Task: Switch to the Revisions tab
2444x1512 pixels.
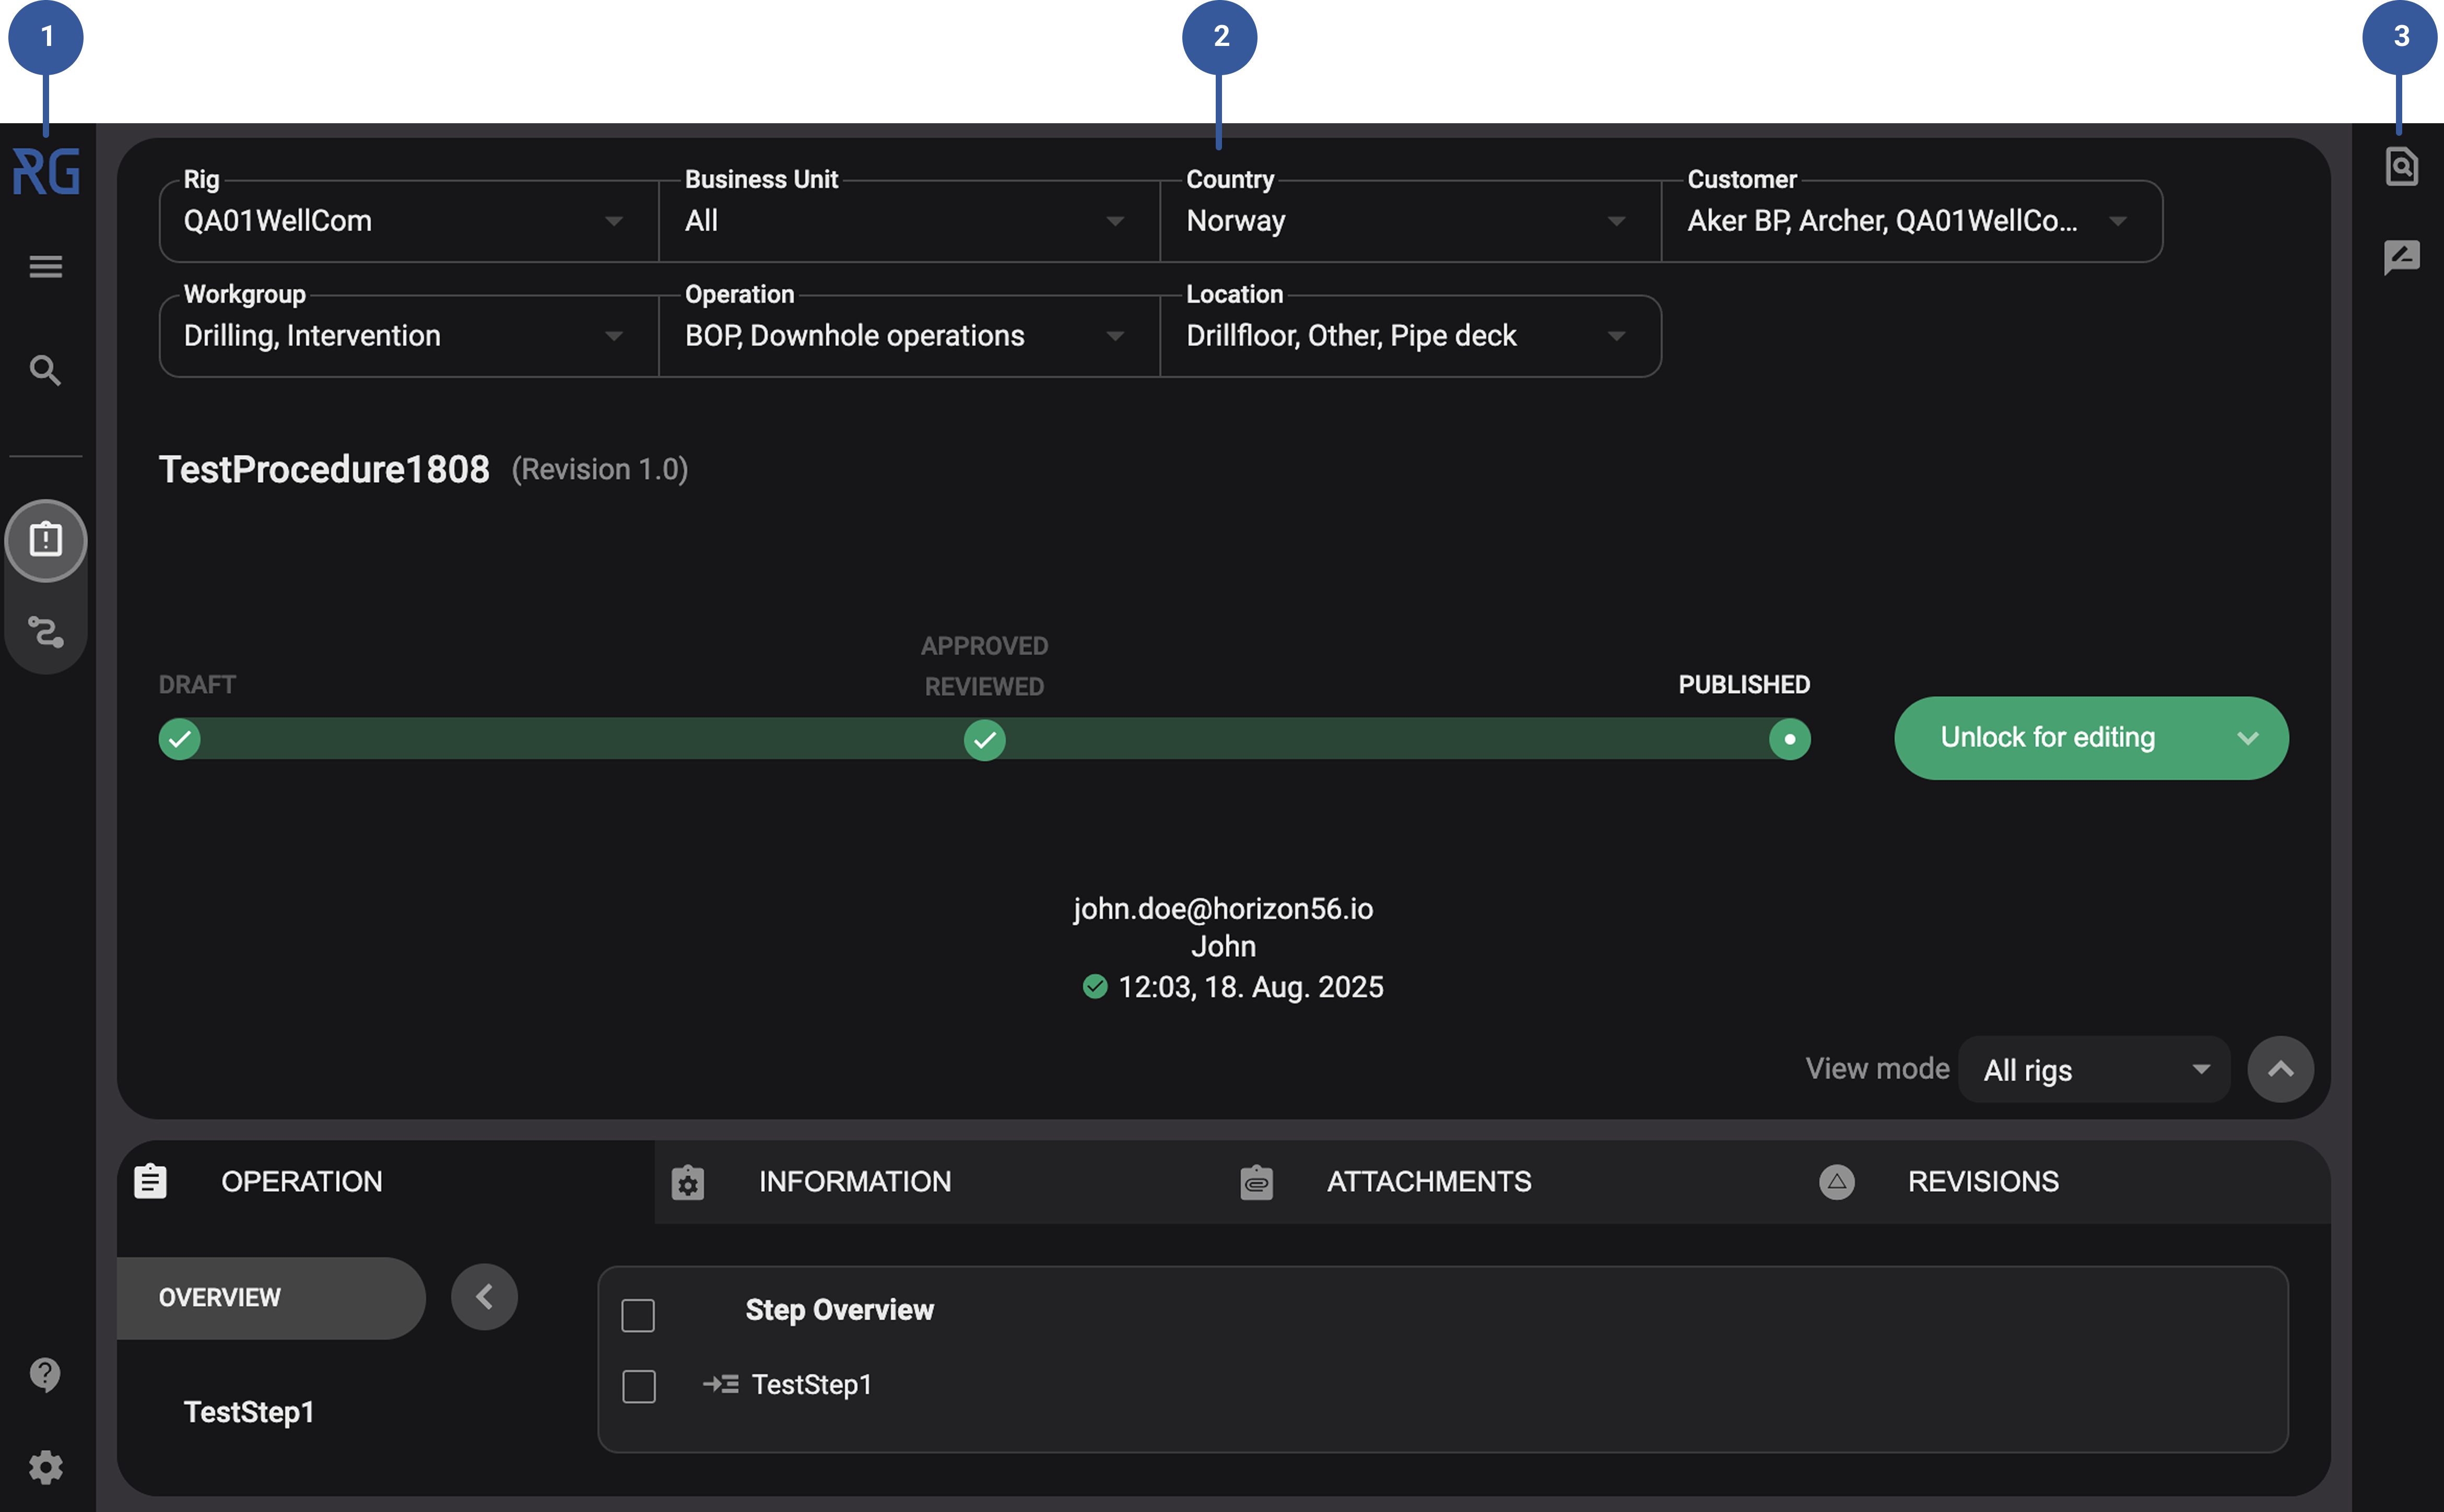Action: coord(1982,1181)
